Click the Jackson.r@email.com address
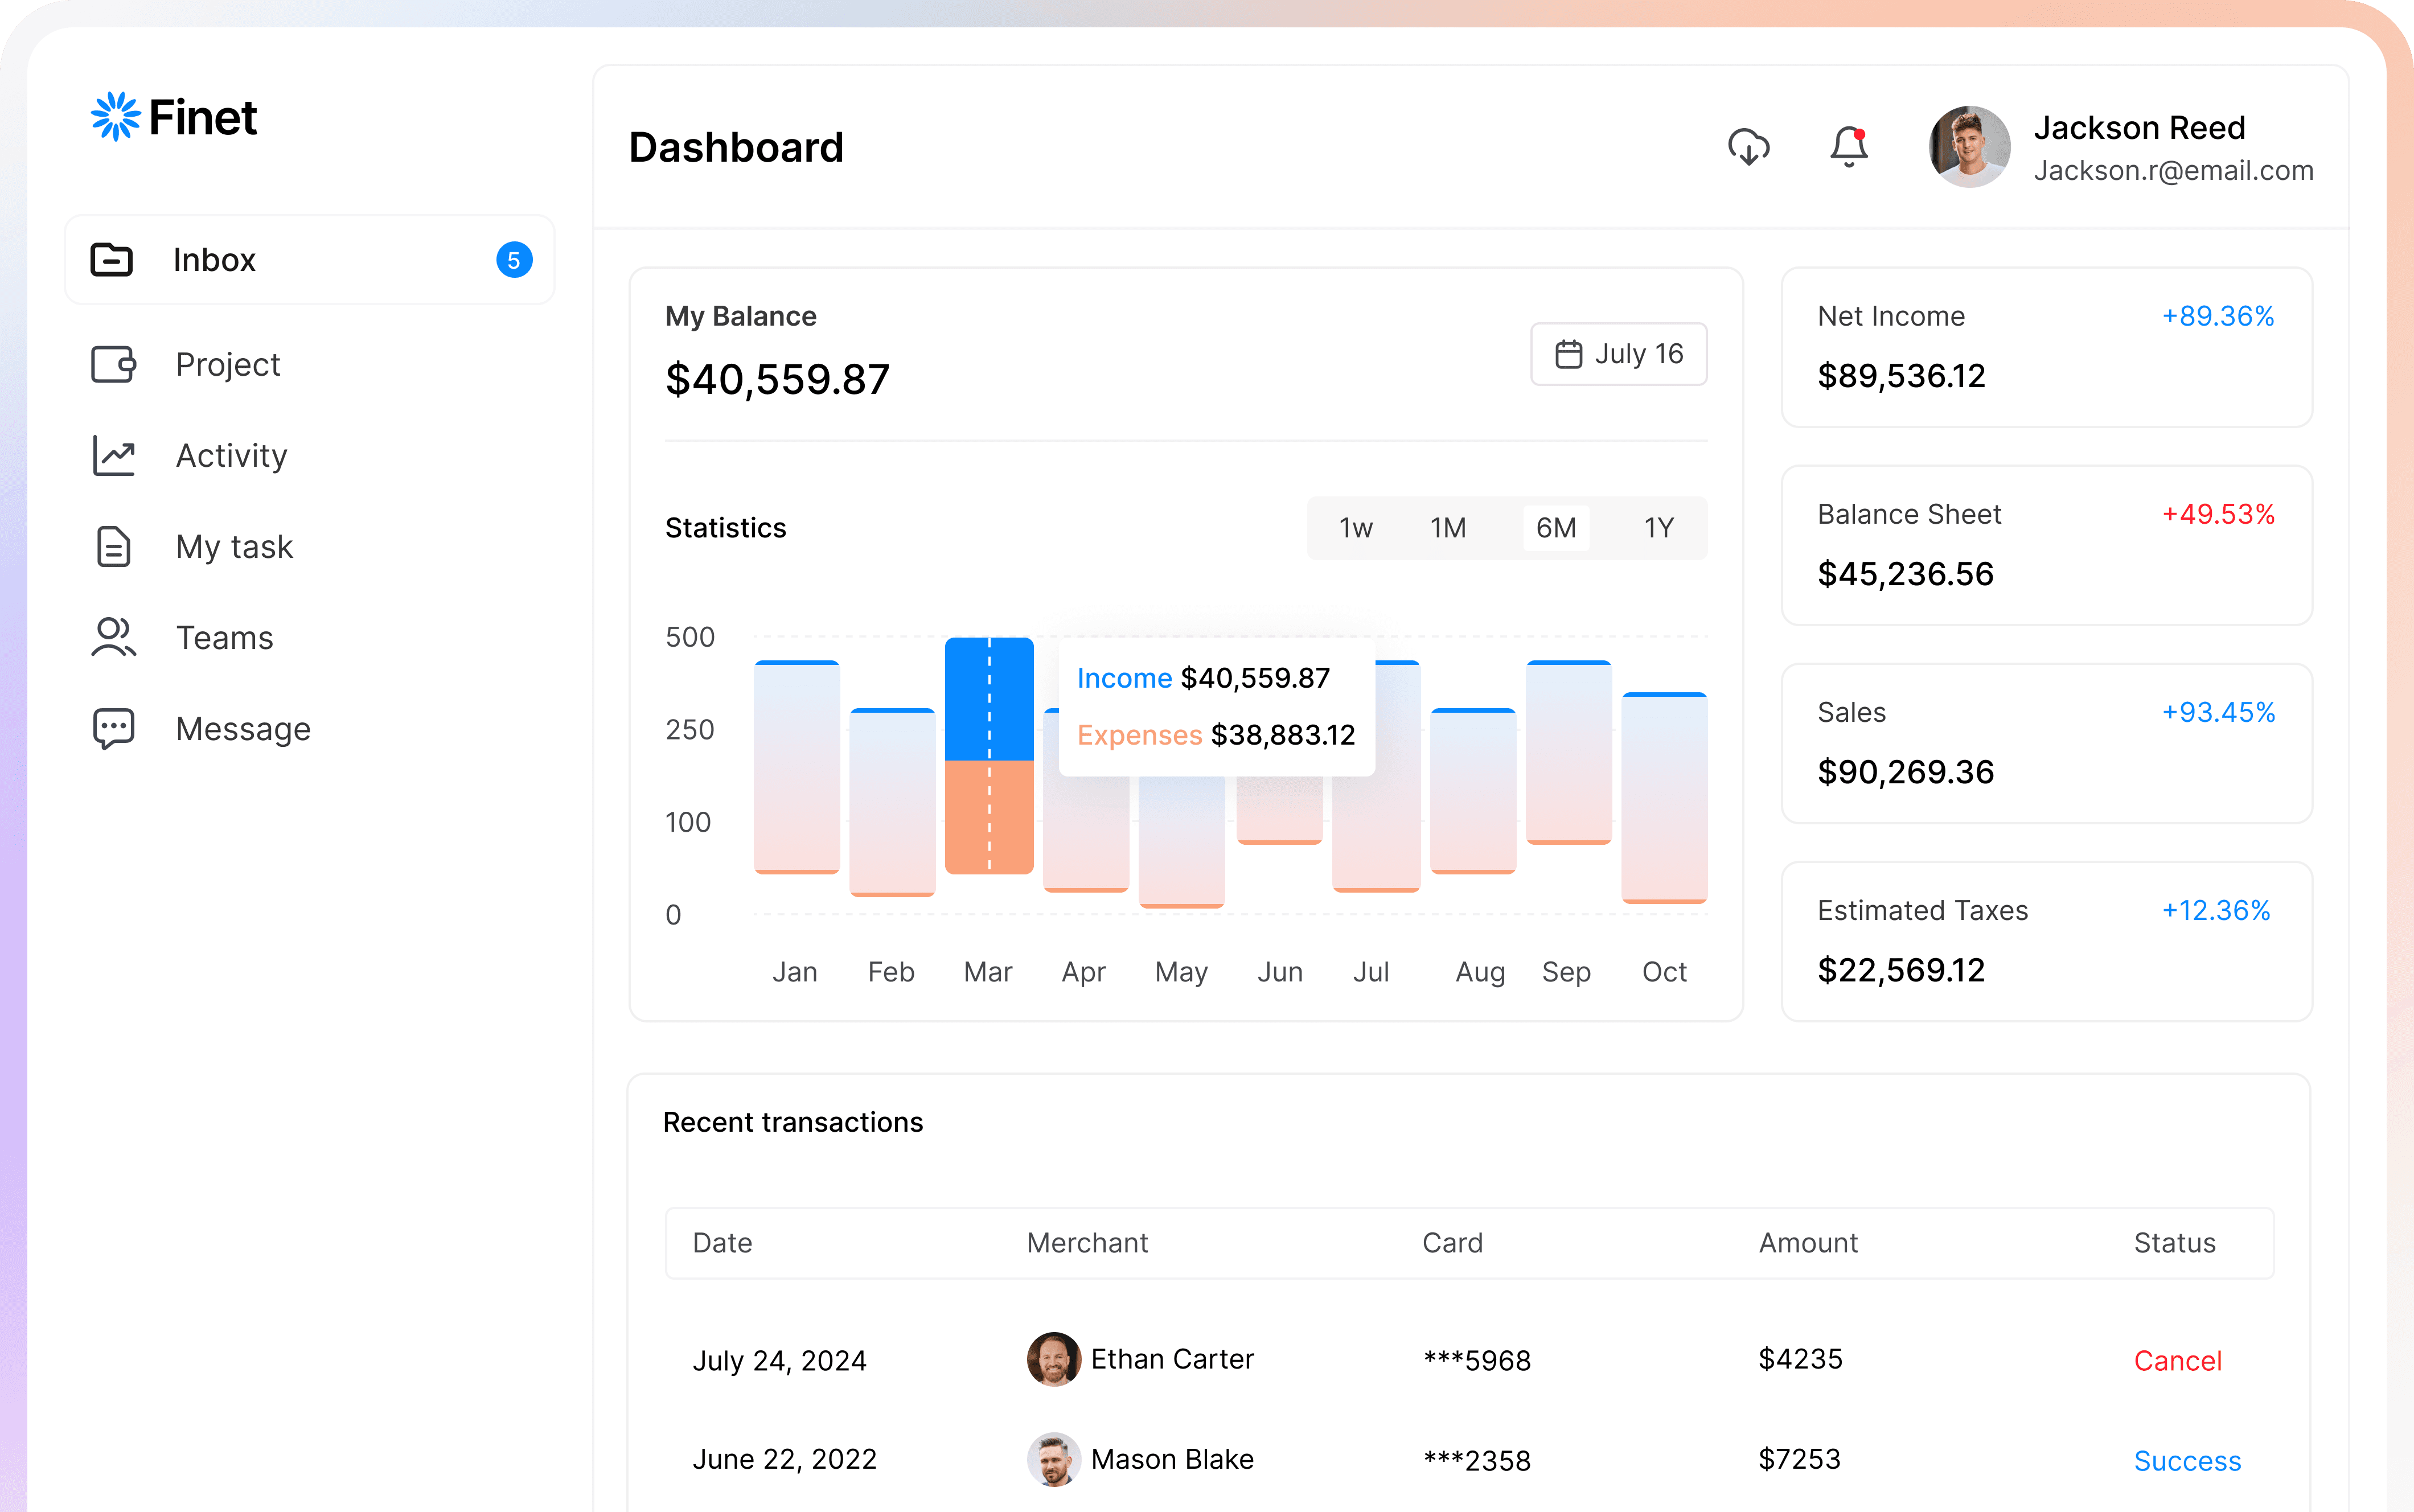Screen dimensions: 2414x1512 pos(2174,171)
